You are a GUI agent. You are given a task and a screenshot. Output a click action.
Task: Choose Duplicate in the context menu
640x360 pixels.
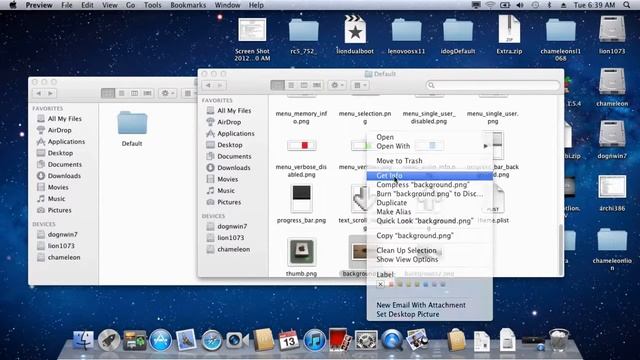429,202
